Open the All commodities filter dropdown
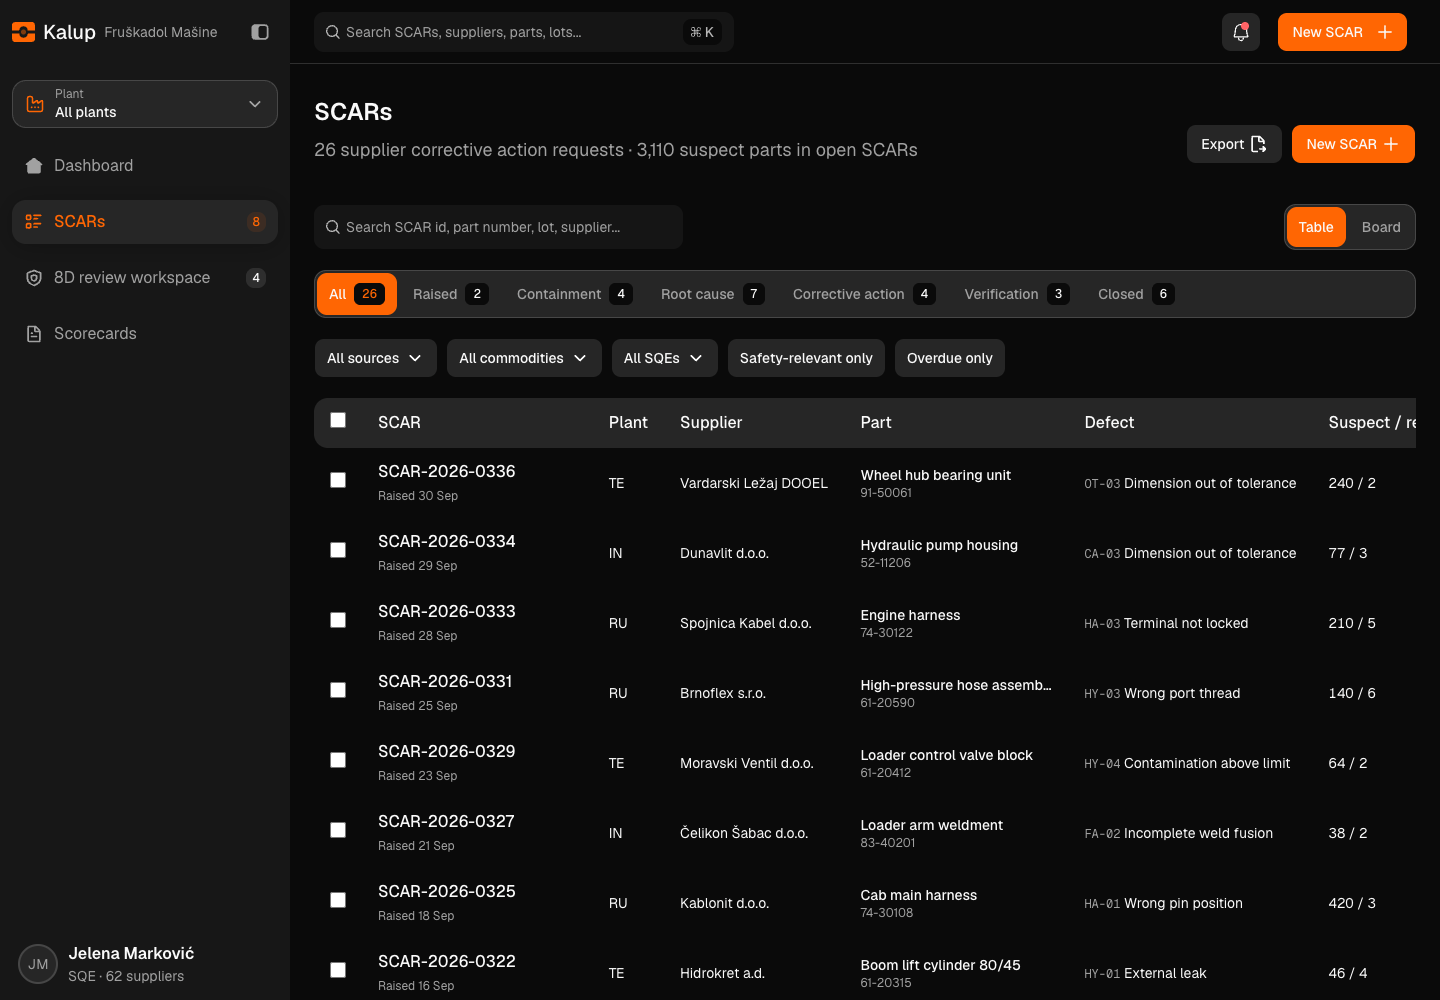Image resolution: width=1440 pixels, height=1000 pixels. click(x=524, y=358)
